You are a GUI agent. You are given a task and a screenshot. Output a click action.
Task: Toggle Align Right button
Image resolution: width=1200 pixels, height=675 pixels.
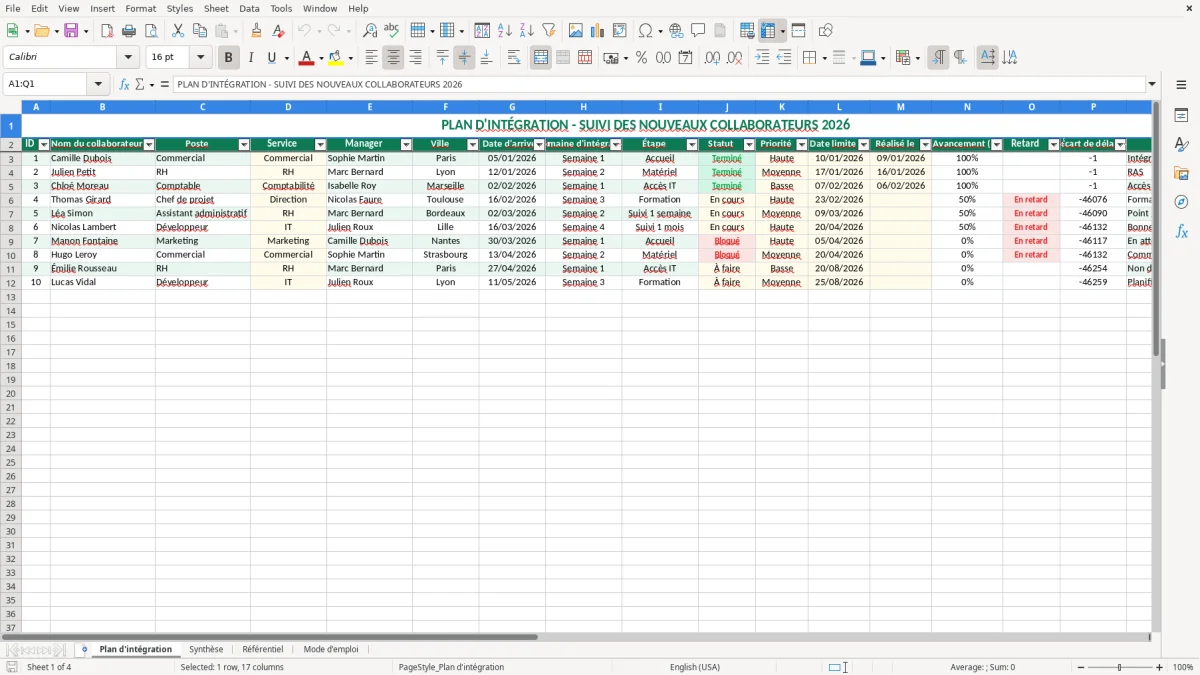coord(416,58)
